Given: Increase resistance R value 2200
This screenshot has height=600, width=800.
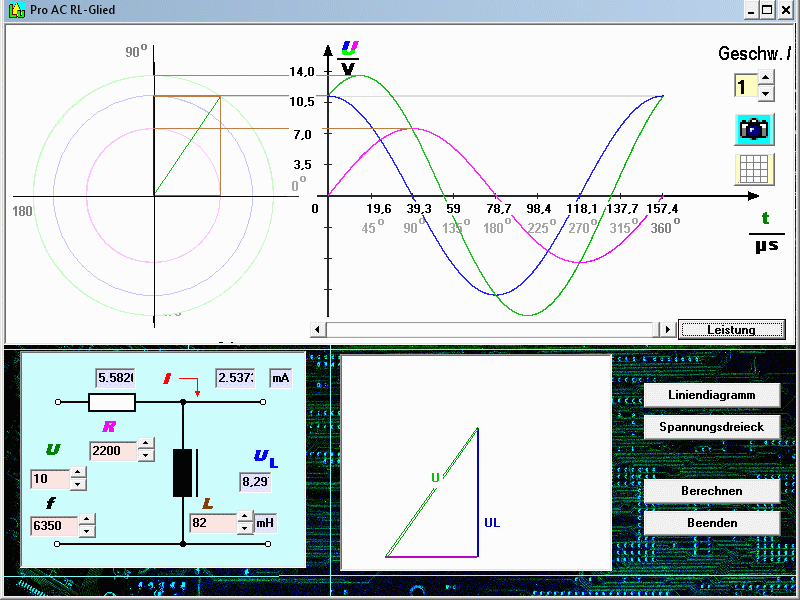Looking at the screenshot, I should 146,443.
